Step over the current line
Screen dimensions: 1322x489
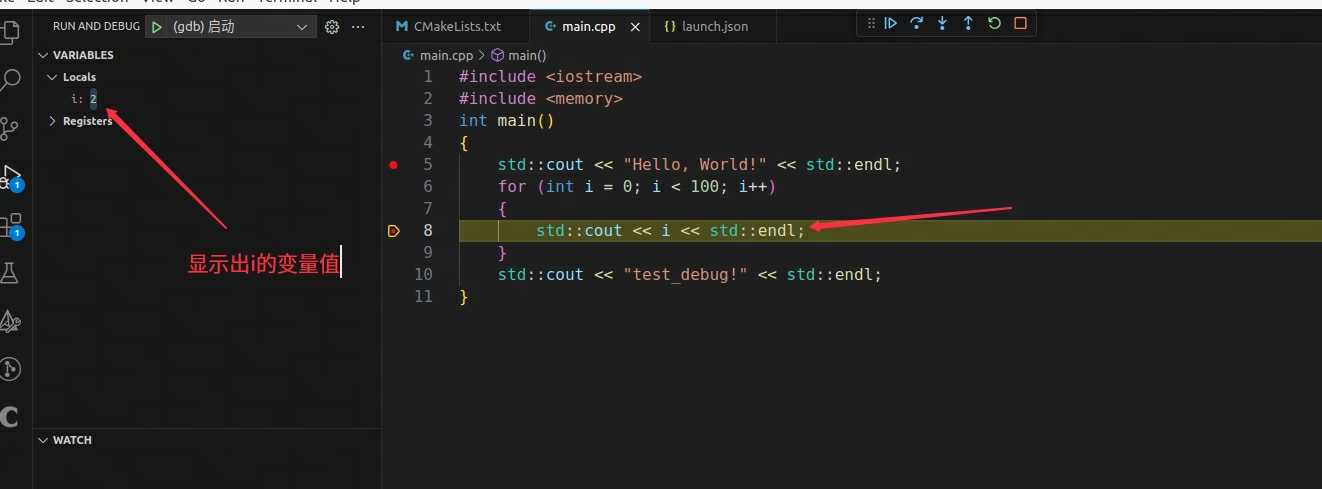916,23
